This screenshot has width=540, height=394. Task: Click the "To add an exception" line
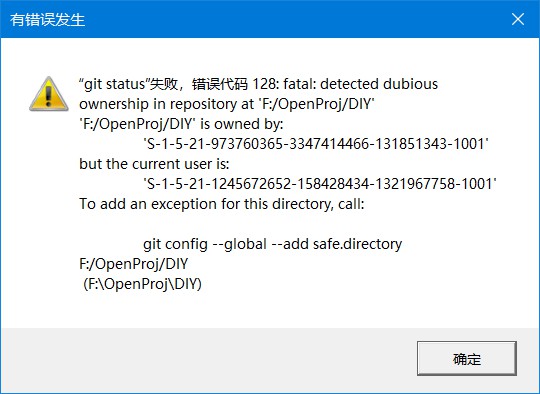pos(221,204)
